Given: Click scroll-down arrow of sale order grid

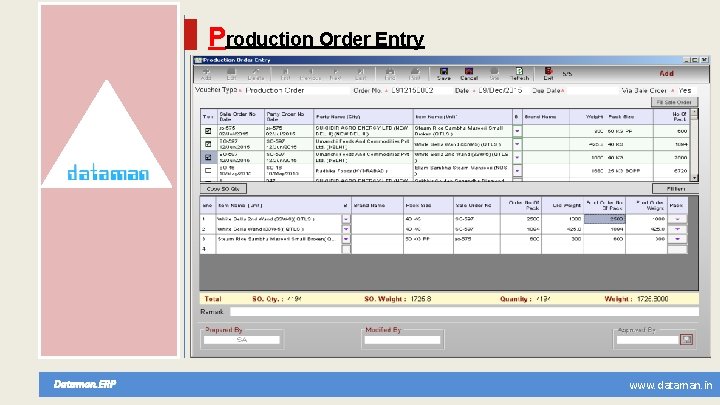Looking at the screenshot, I should 694,178.
